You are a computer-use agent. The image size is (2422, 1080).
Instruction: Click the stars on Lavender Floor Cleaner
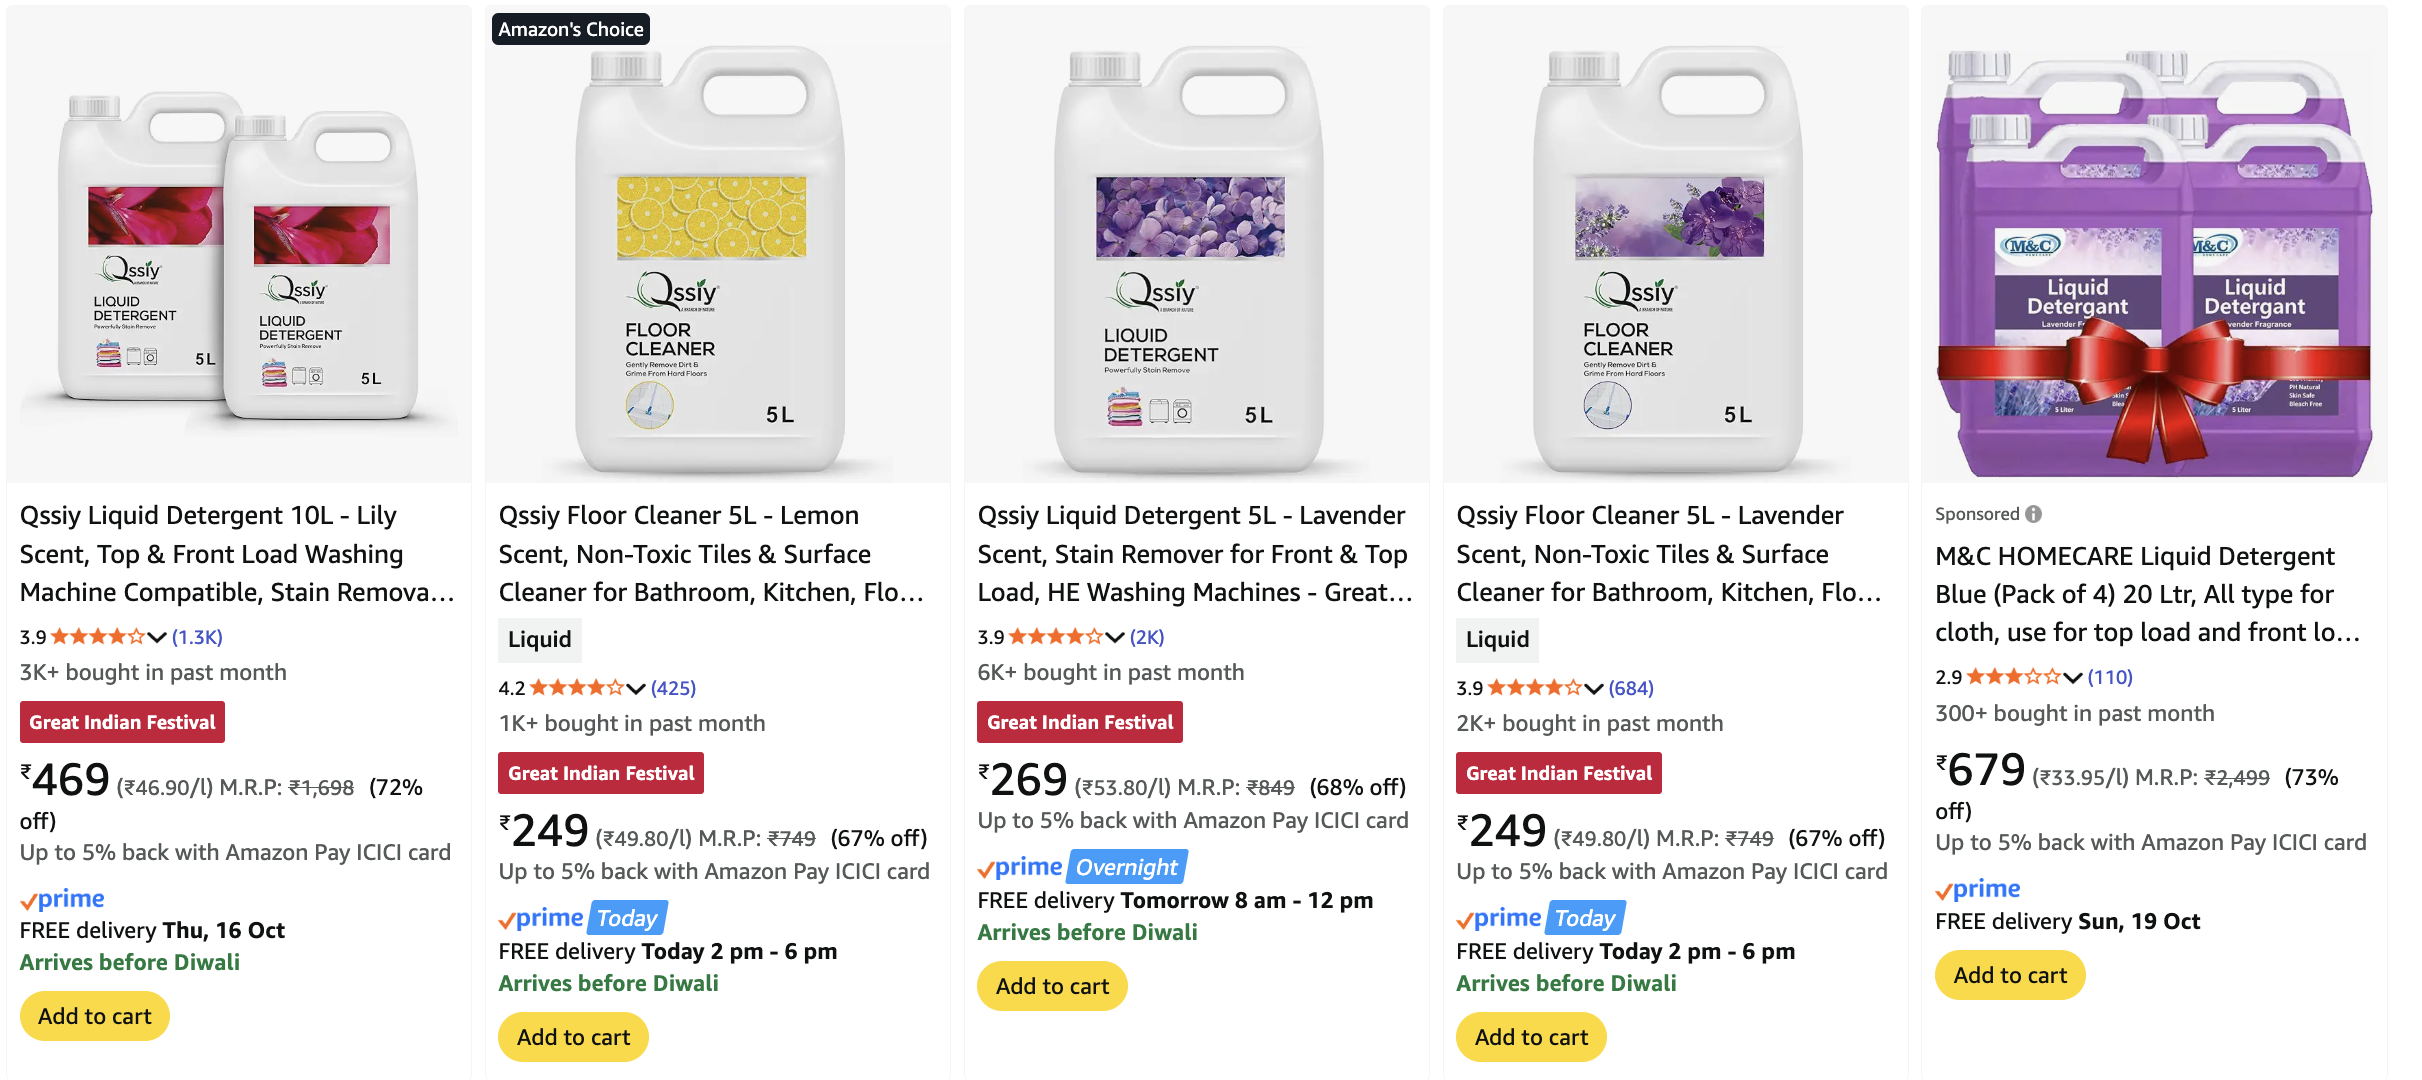pos(1534,688)
